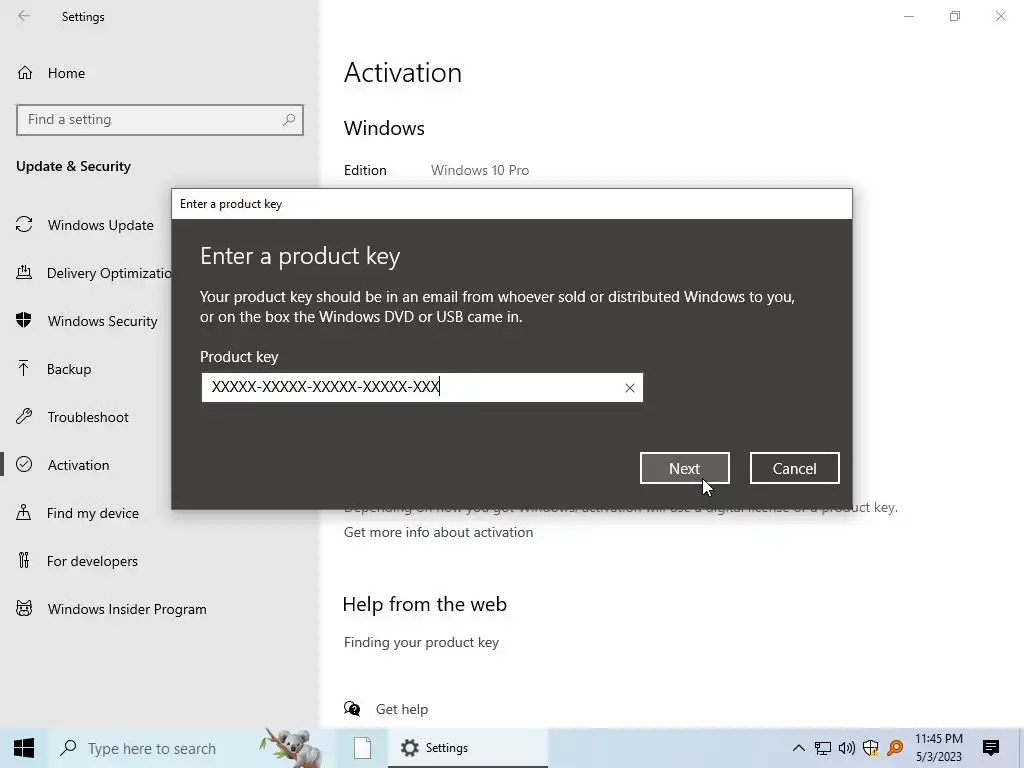The image size is (1024, 768).
Task: Cancel the product key dialog
Action: coord(794,468)
